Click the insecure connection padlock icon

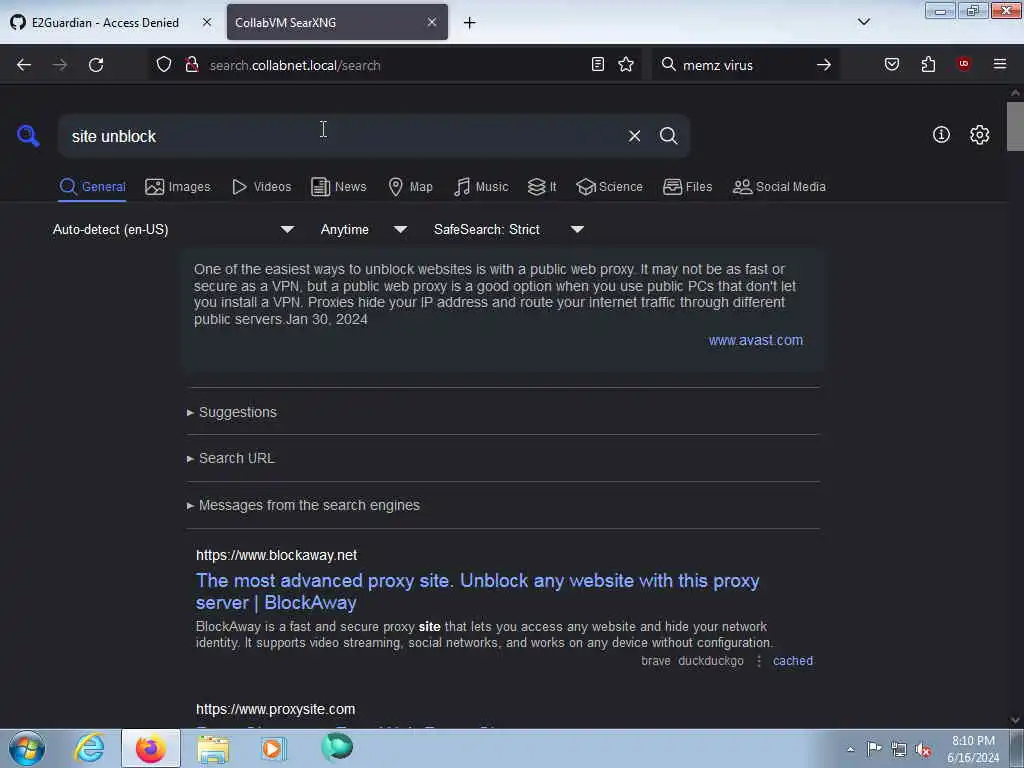(x=191, y=65)
